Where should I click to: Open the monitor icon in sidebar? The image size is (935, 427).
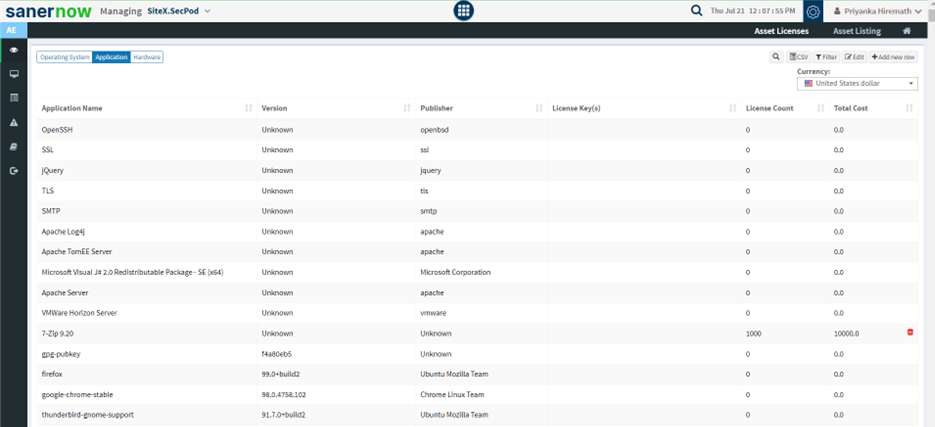(14, 74)
